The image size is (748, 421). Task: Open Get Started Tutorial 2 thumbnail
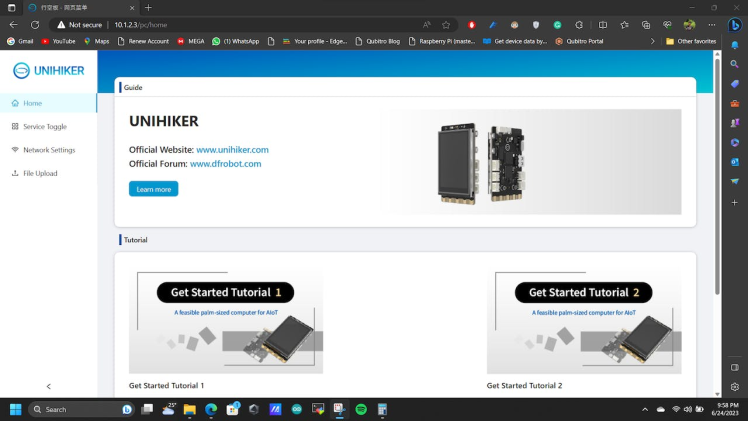point(584,320)
